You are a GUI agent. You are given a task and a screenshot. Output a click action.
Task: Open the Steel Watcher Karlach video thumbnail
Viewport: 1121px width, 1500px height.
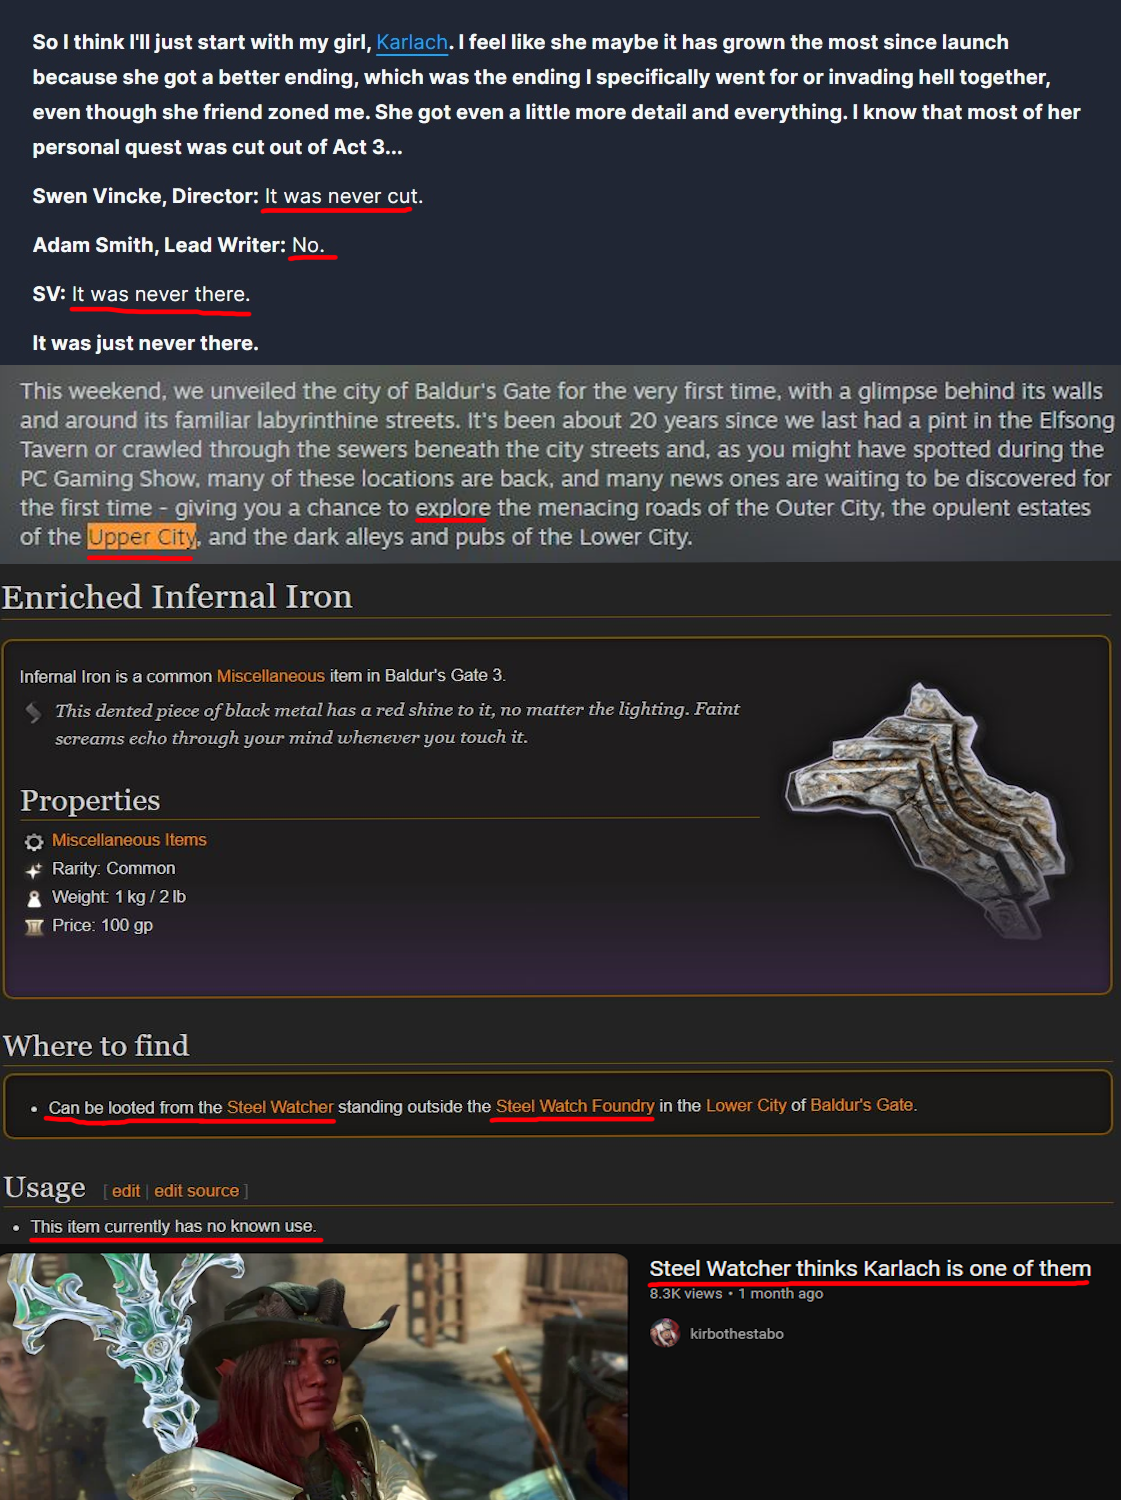point(314,1376)
